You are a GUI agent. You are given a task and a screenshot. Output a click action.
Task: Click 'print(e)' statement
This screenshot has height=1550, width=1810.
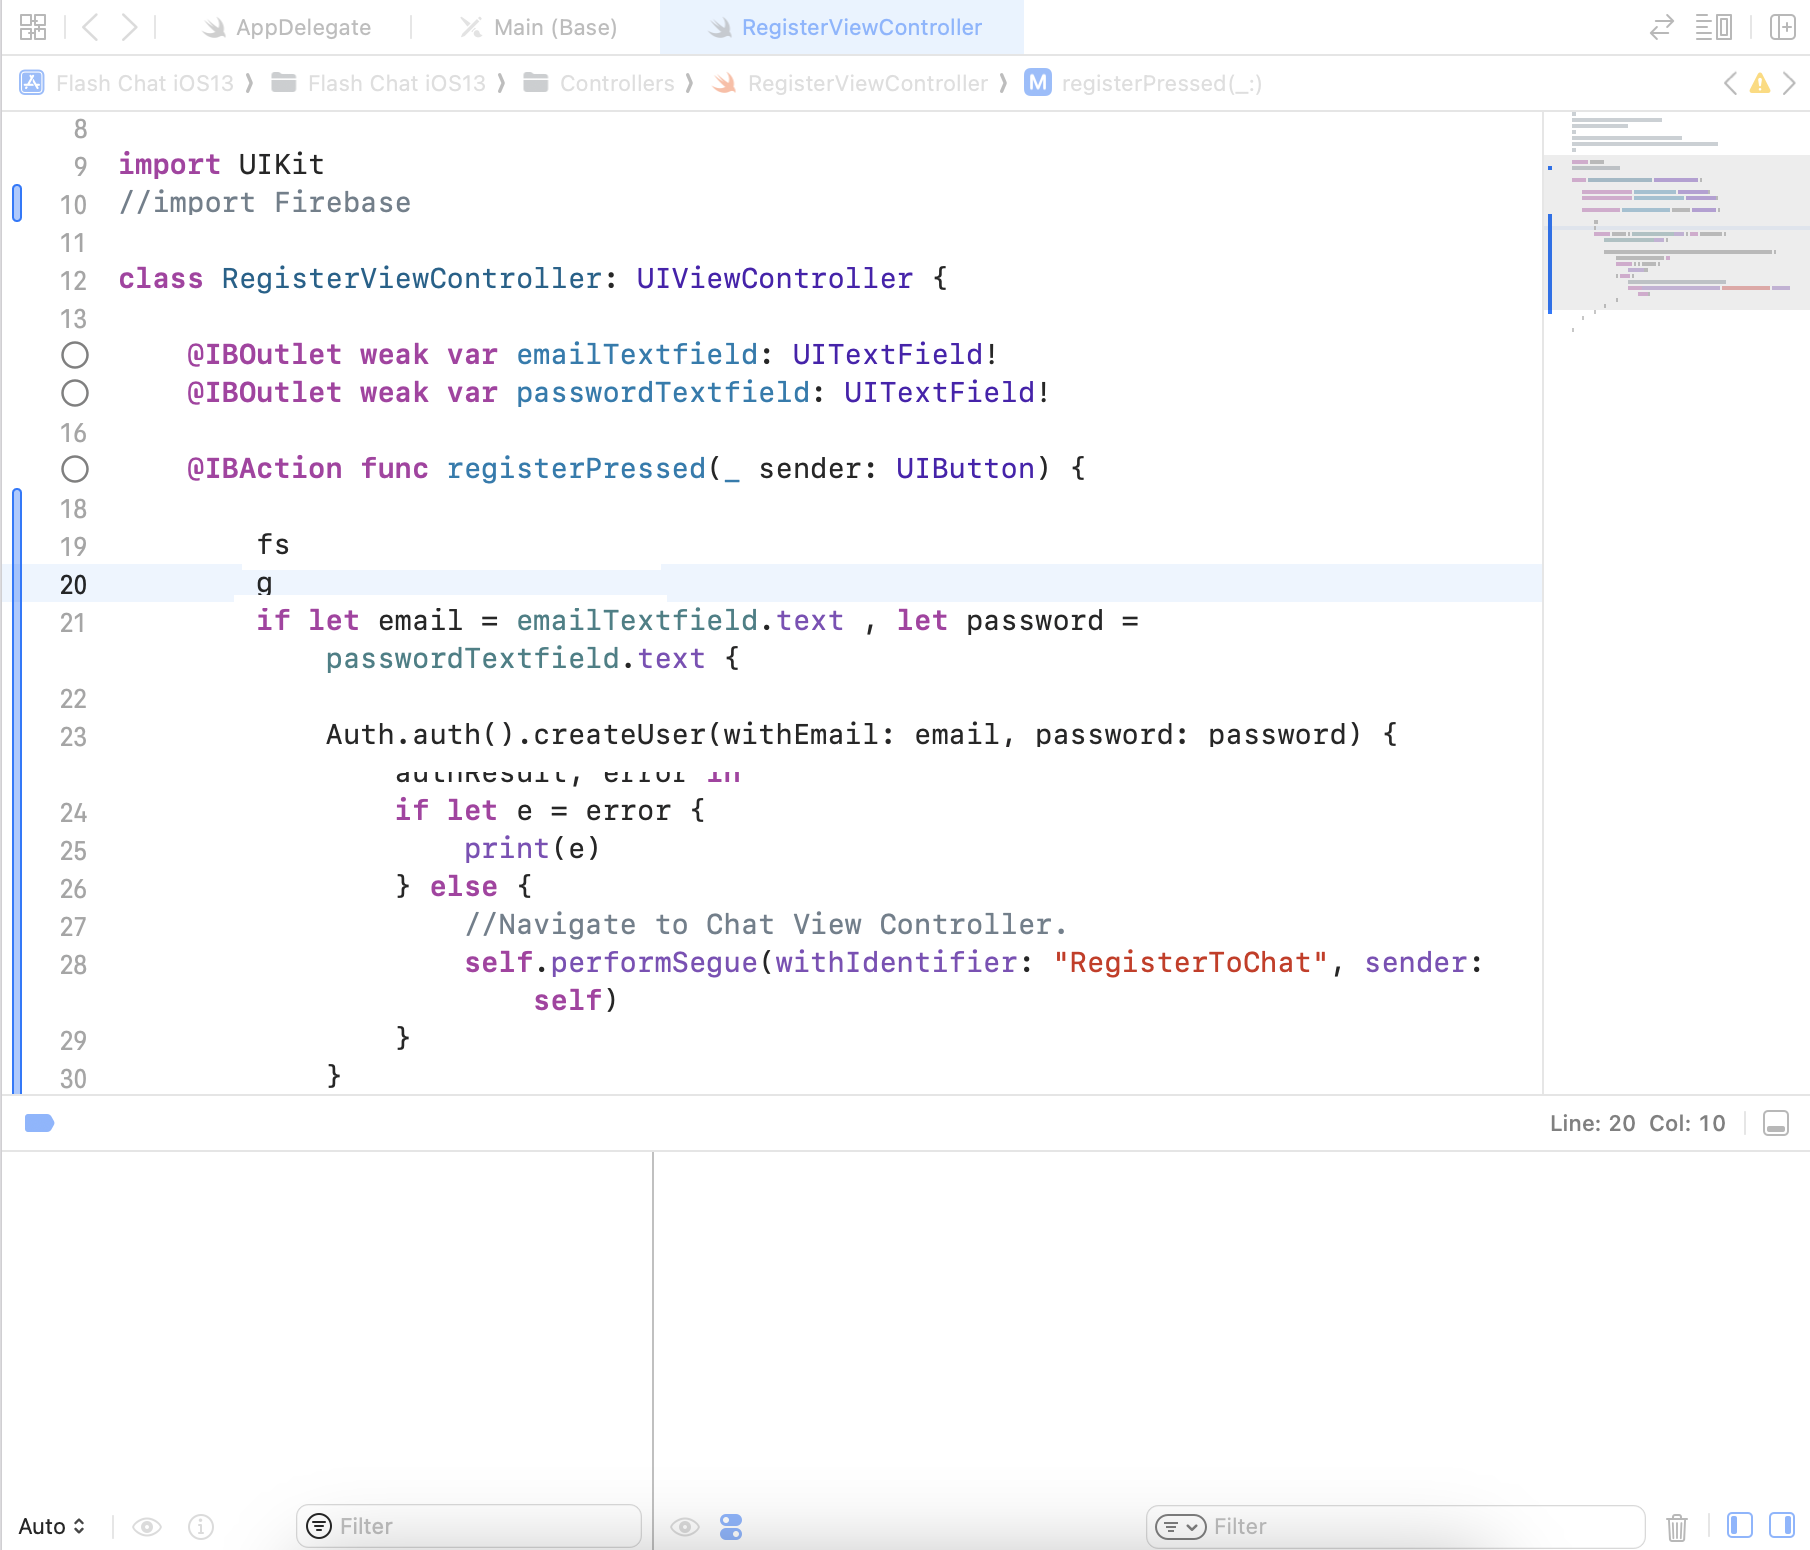tap(532, 848)
